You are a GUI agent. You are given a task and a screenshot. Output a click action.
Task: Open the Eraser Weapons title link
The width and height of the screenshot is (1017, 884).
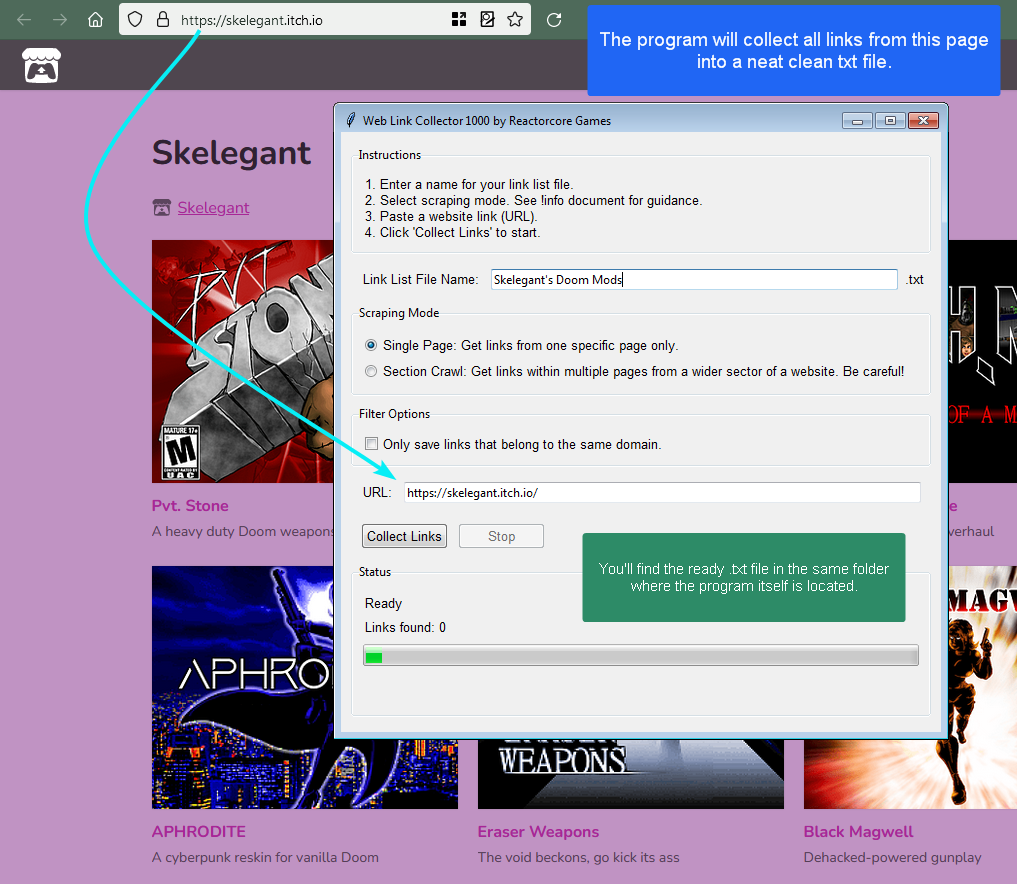tap(538, 831)
